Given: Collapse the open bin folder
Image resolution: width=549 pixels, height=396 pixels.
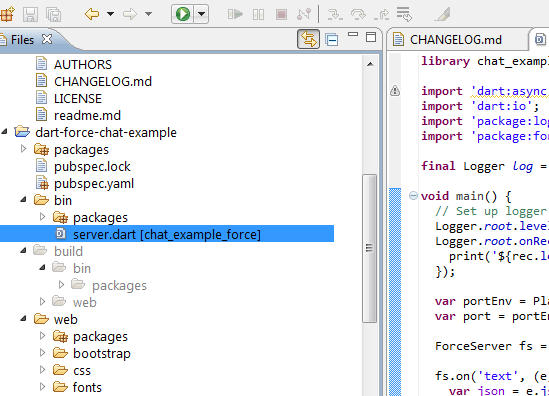Looking at the screenshot, I should tap(23, 200).
